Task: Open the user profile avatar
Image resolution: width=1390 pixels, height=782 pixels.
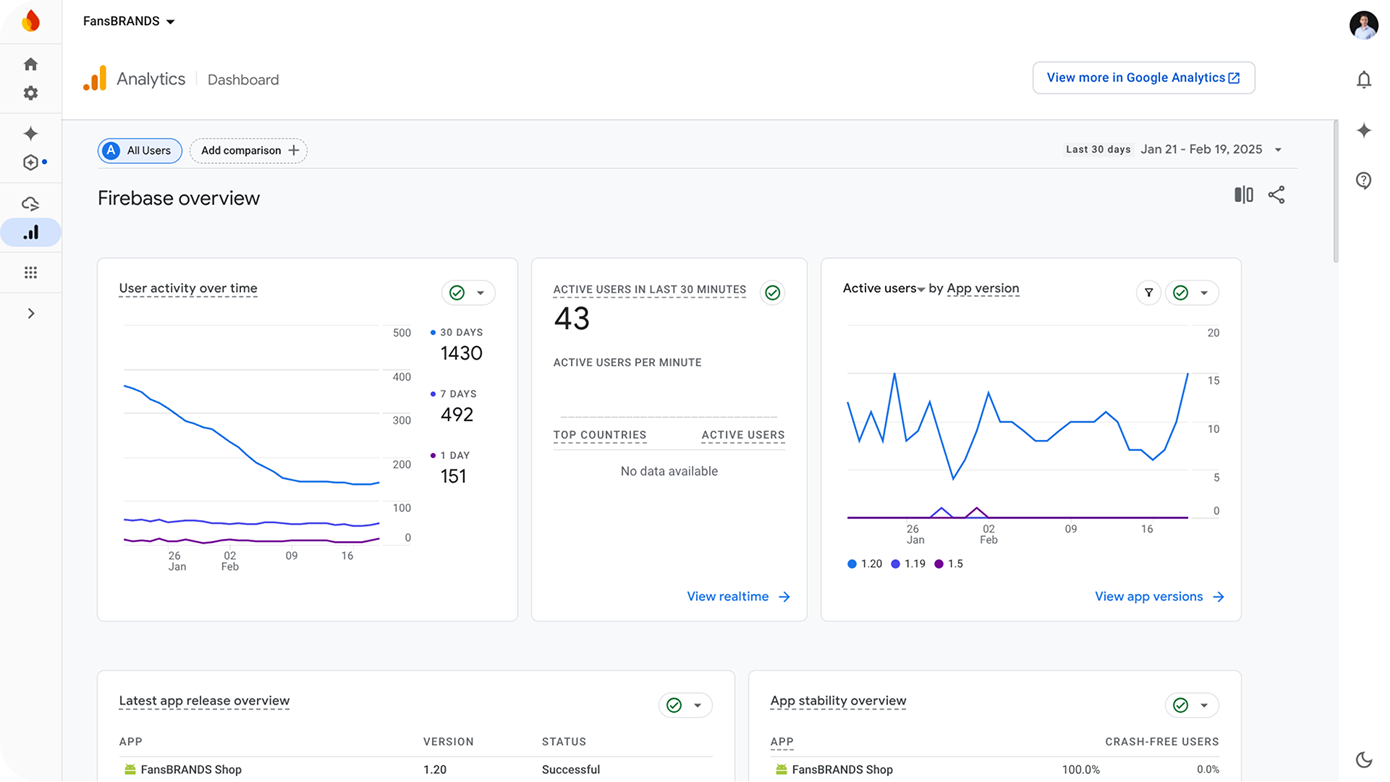Action: click(1363, 24)
